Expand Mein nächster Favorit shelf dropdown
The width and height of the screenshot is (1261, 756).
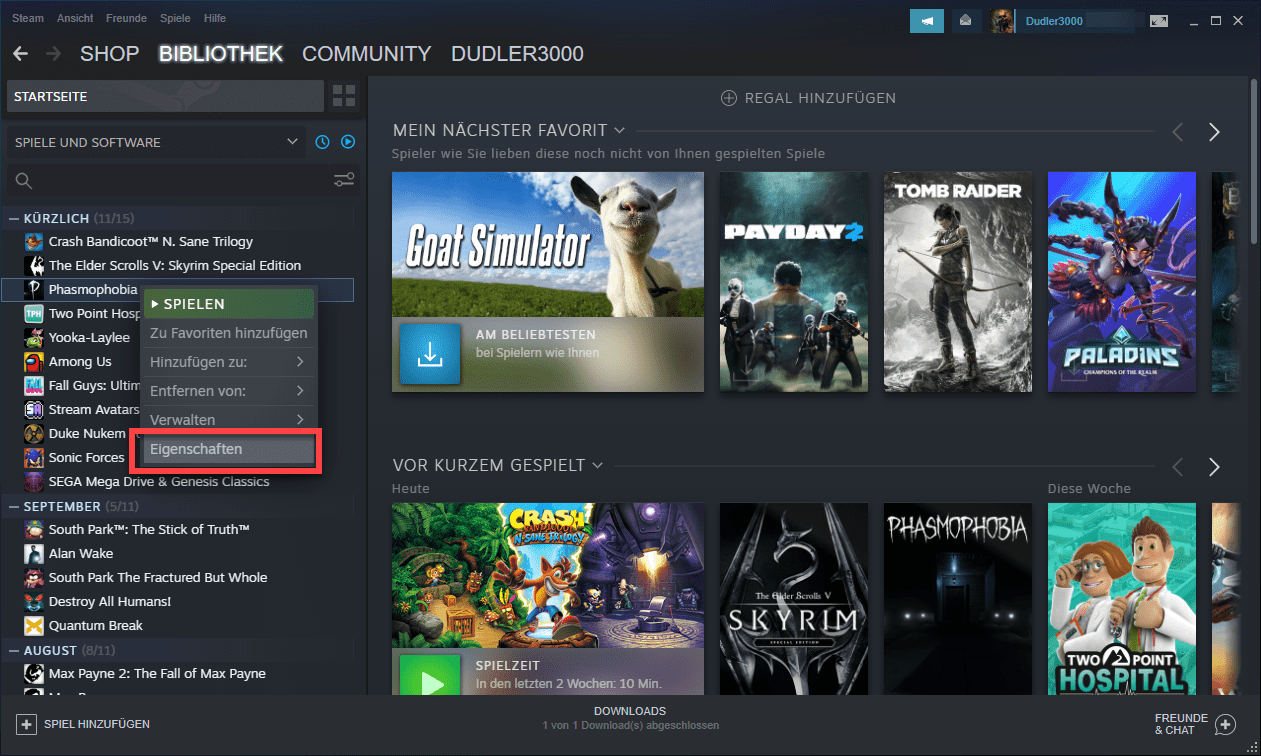click(620, 130)
